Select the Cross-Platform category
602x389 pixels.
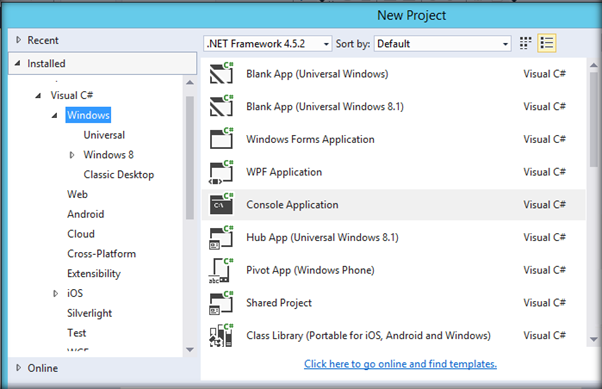coord(101,253)
